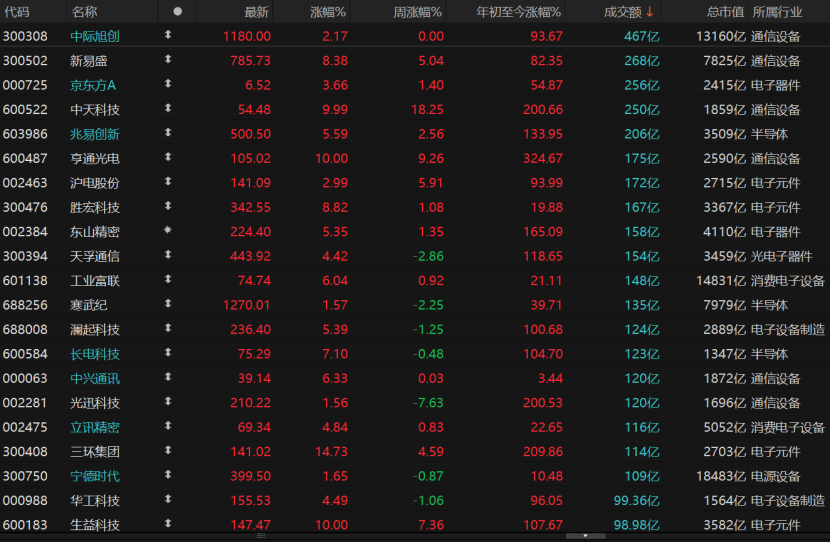Click market cap 18483亿
Screen dimensions: 831x543
721,476
